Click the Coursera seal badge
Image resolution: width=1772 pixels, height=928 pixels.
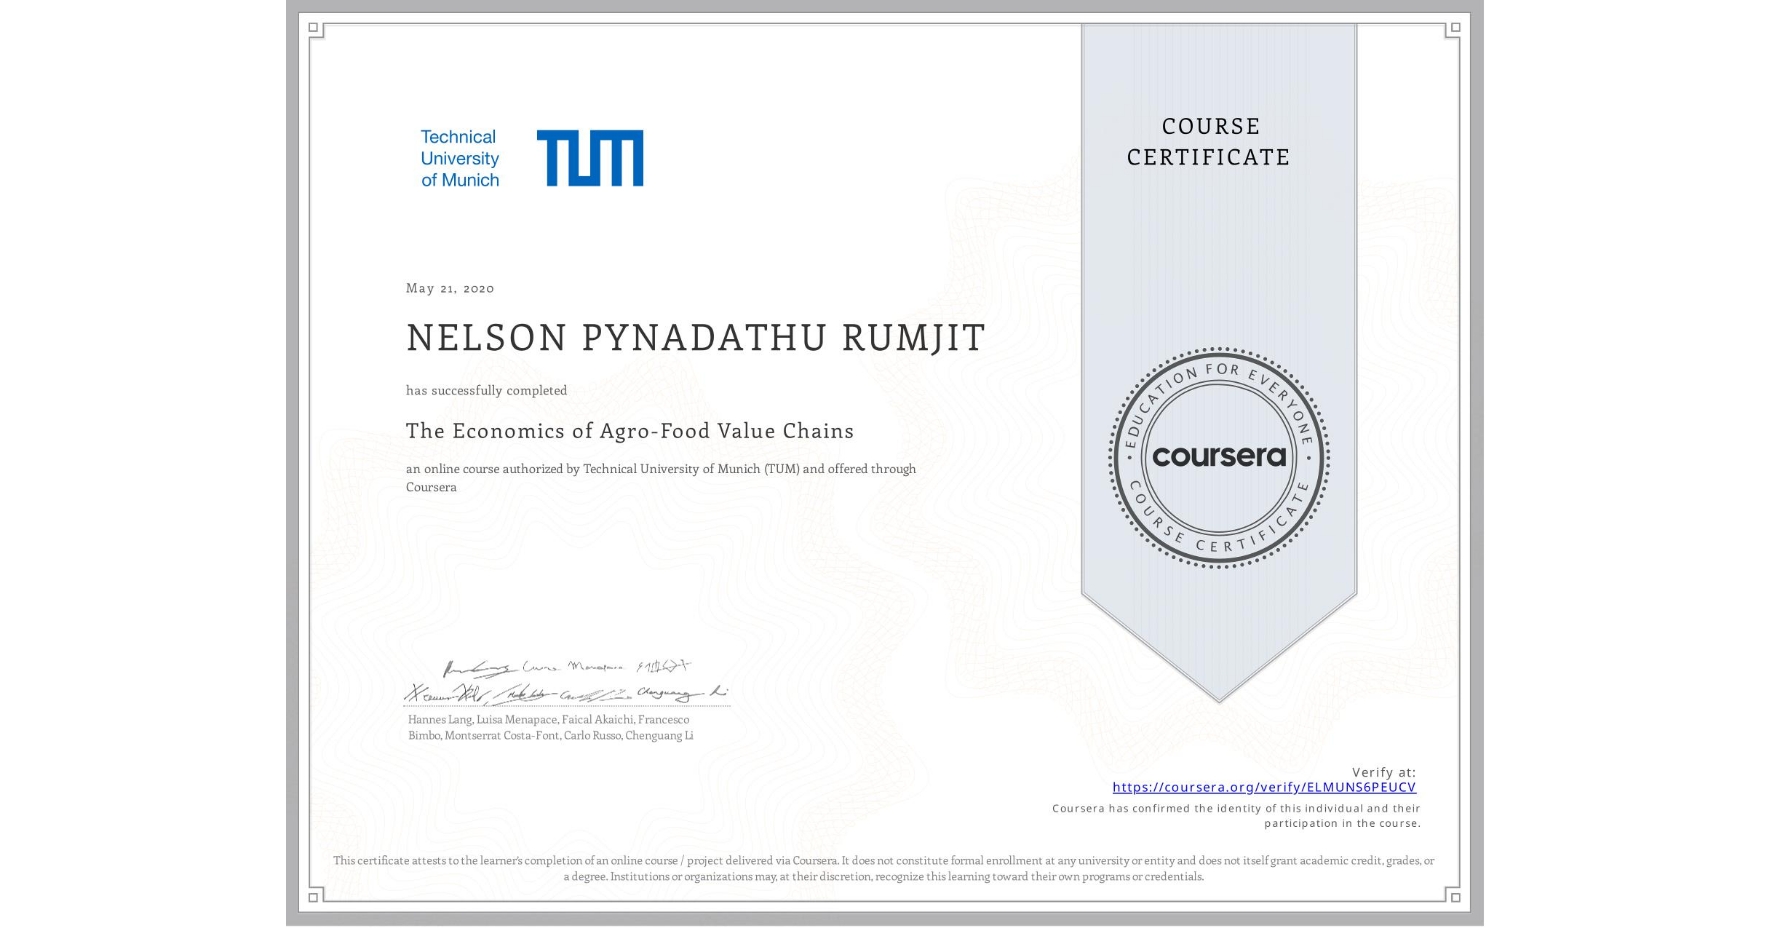(x=1218, y=458)
